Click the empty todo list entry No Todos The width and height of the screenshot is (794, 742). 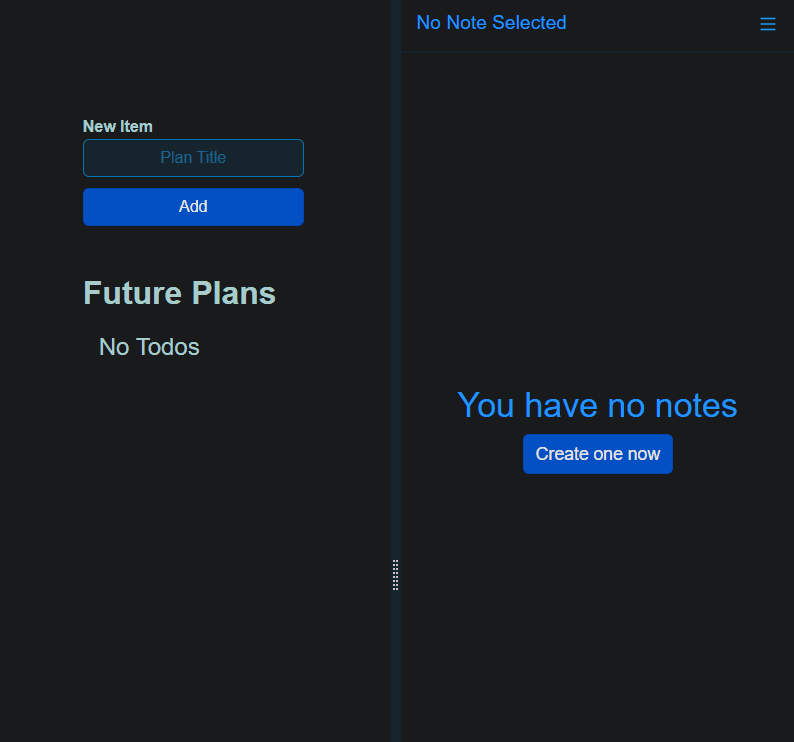pos(149,347)
